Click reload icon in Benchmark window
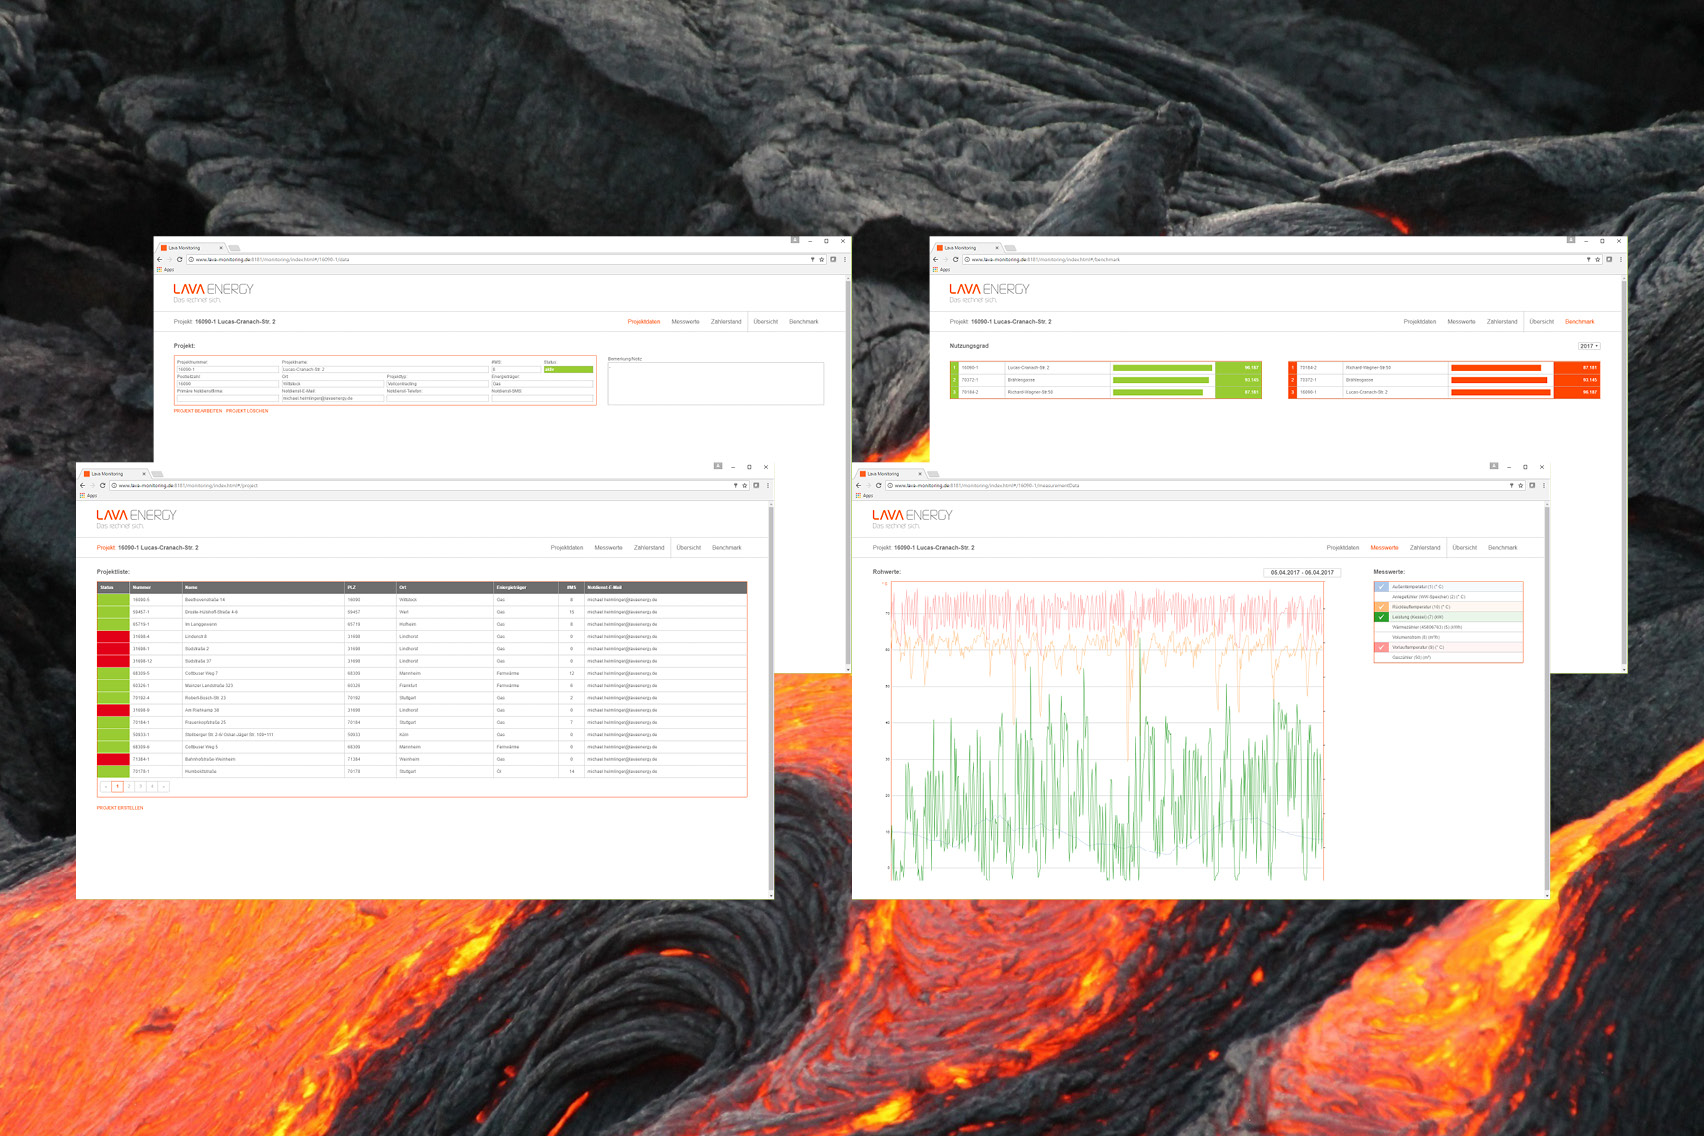The height and width of the screenshot is (1136, 1704). pos(955,260)
